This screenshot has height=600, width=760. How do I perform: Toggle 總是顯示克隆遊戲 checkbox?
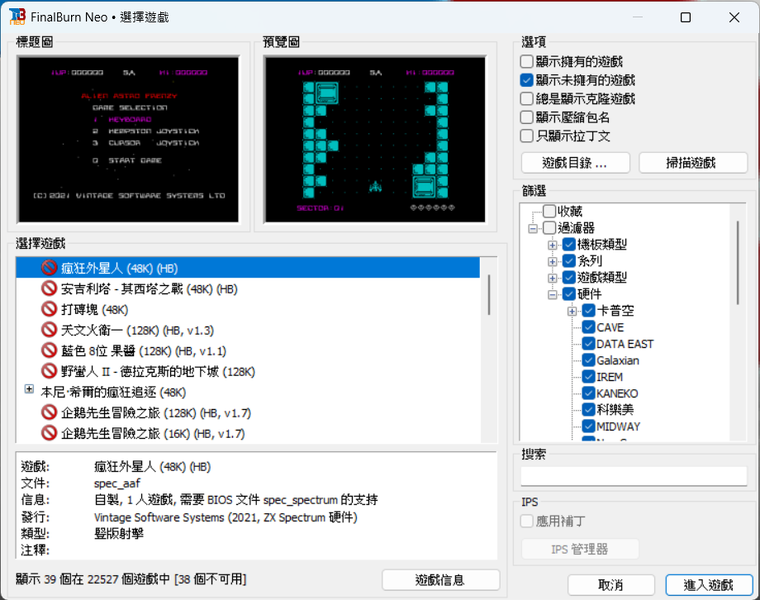526,99
